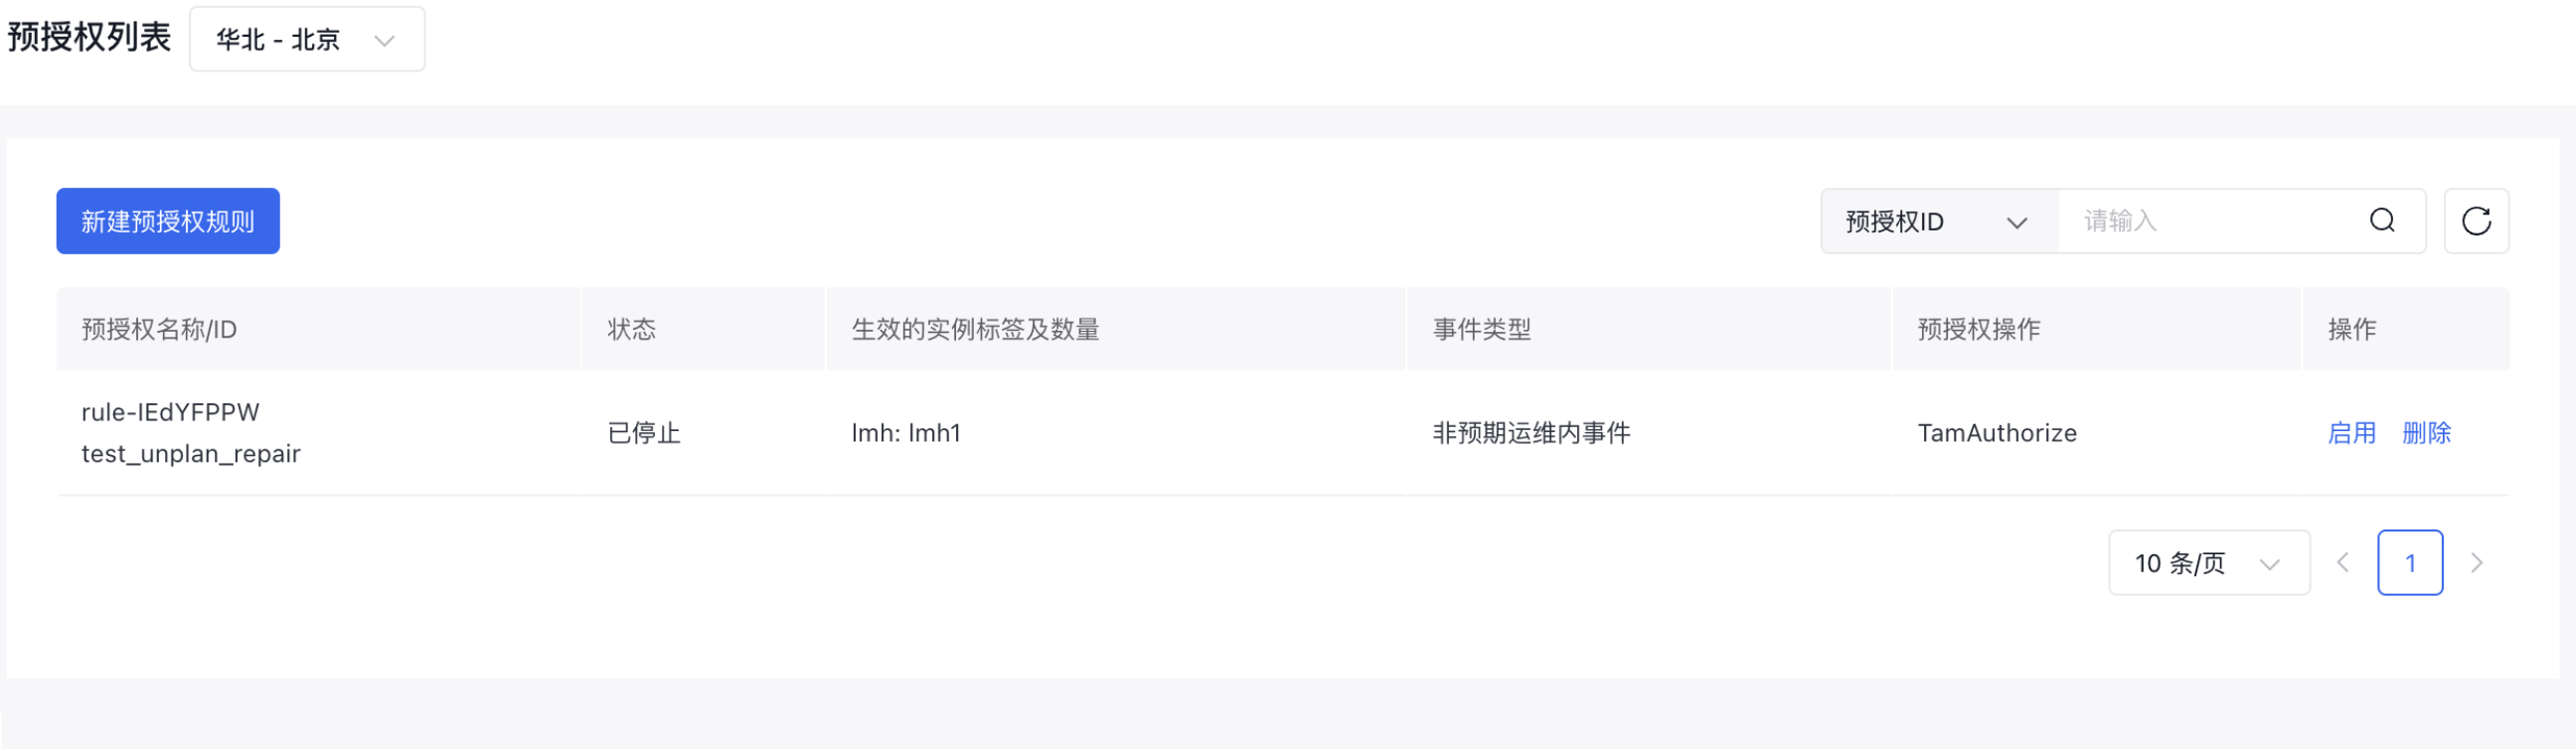This screenshot has height=749, width=2576.
Task: Click the 预授权操作 column header
Action: point(1978,329)
